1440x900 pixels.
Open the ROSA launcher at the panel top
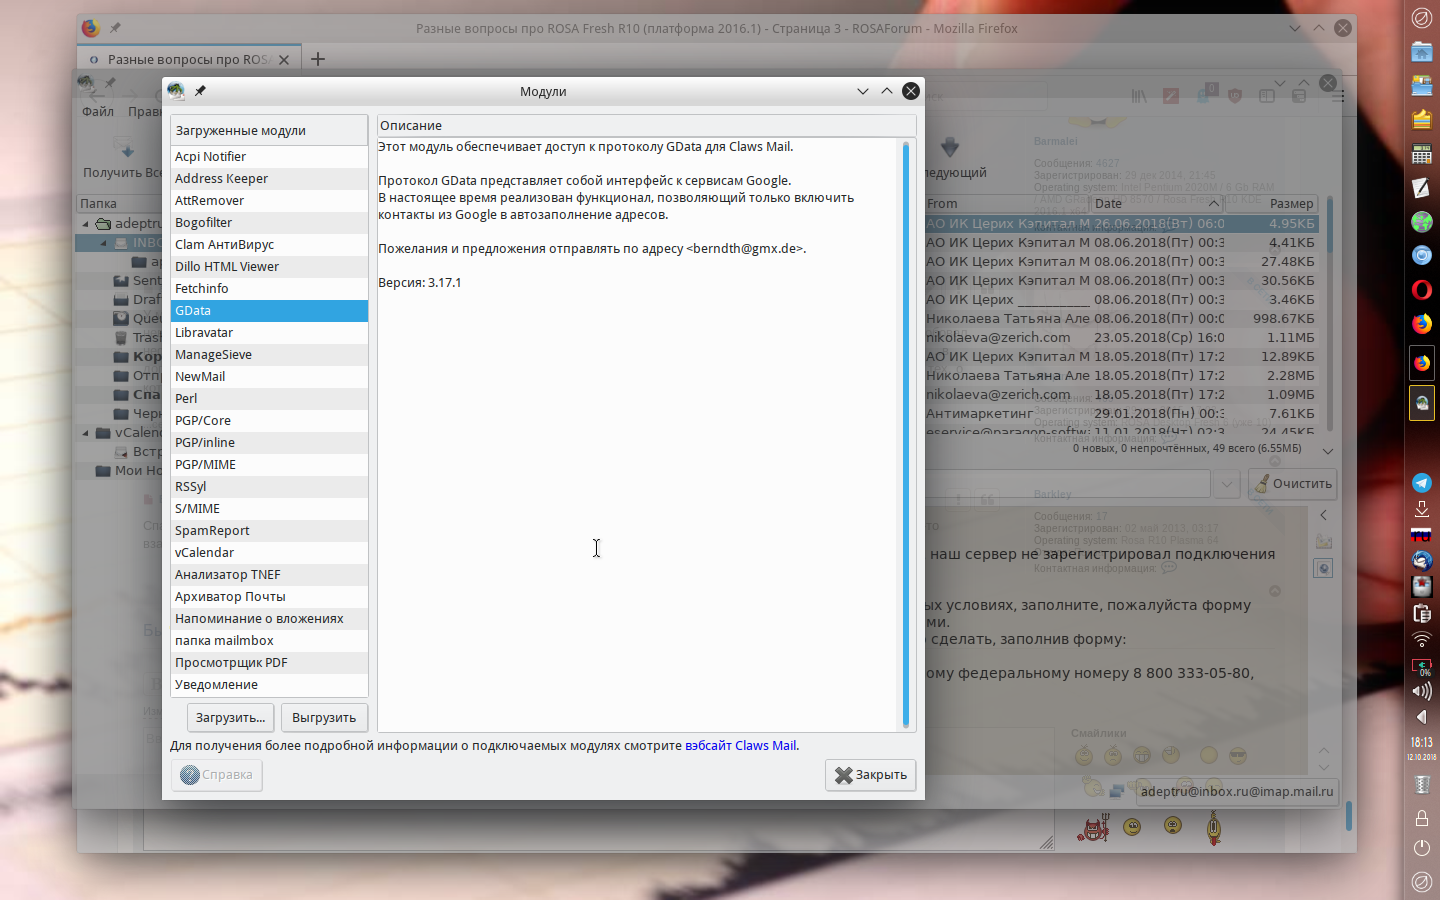pyautogui.click(x=1421, y=17)
